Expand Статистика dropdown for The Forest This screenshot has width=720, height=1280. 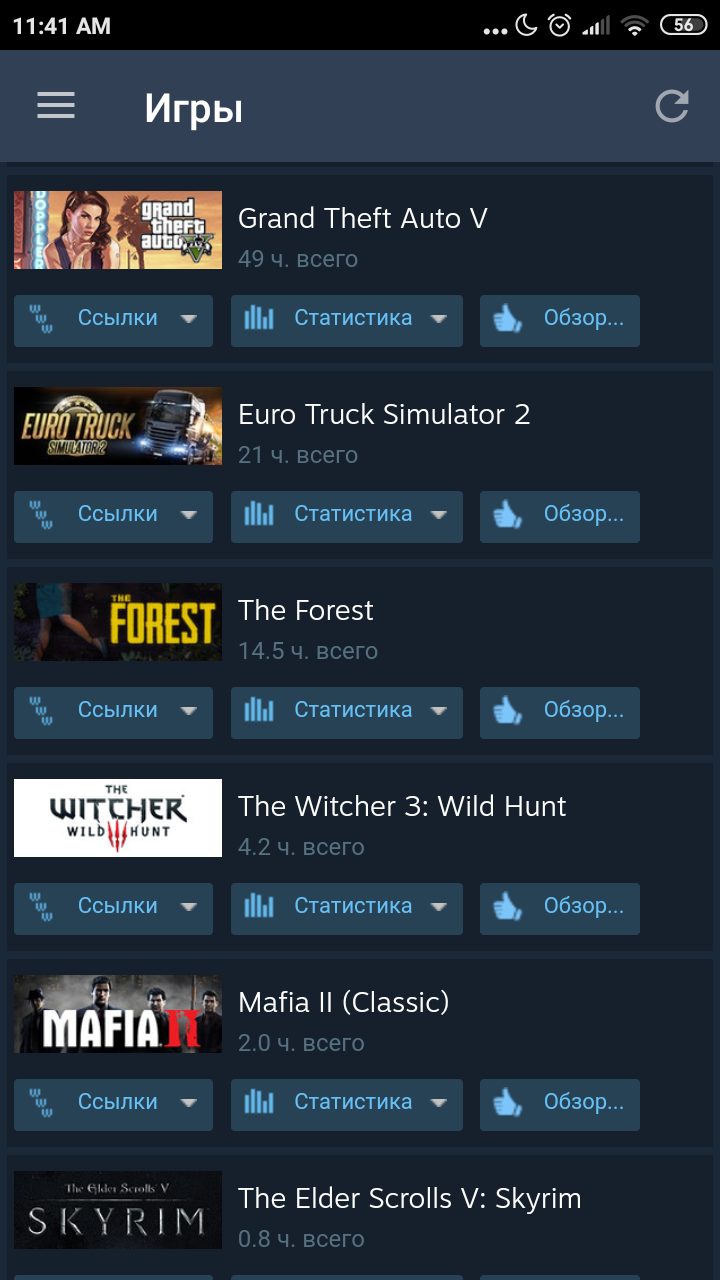pos(438,711)
